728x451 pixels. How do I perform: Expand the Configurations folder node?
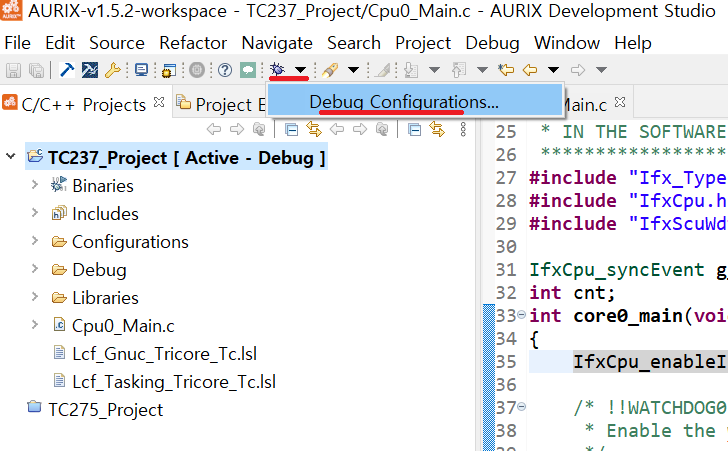click(35, 241)
